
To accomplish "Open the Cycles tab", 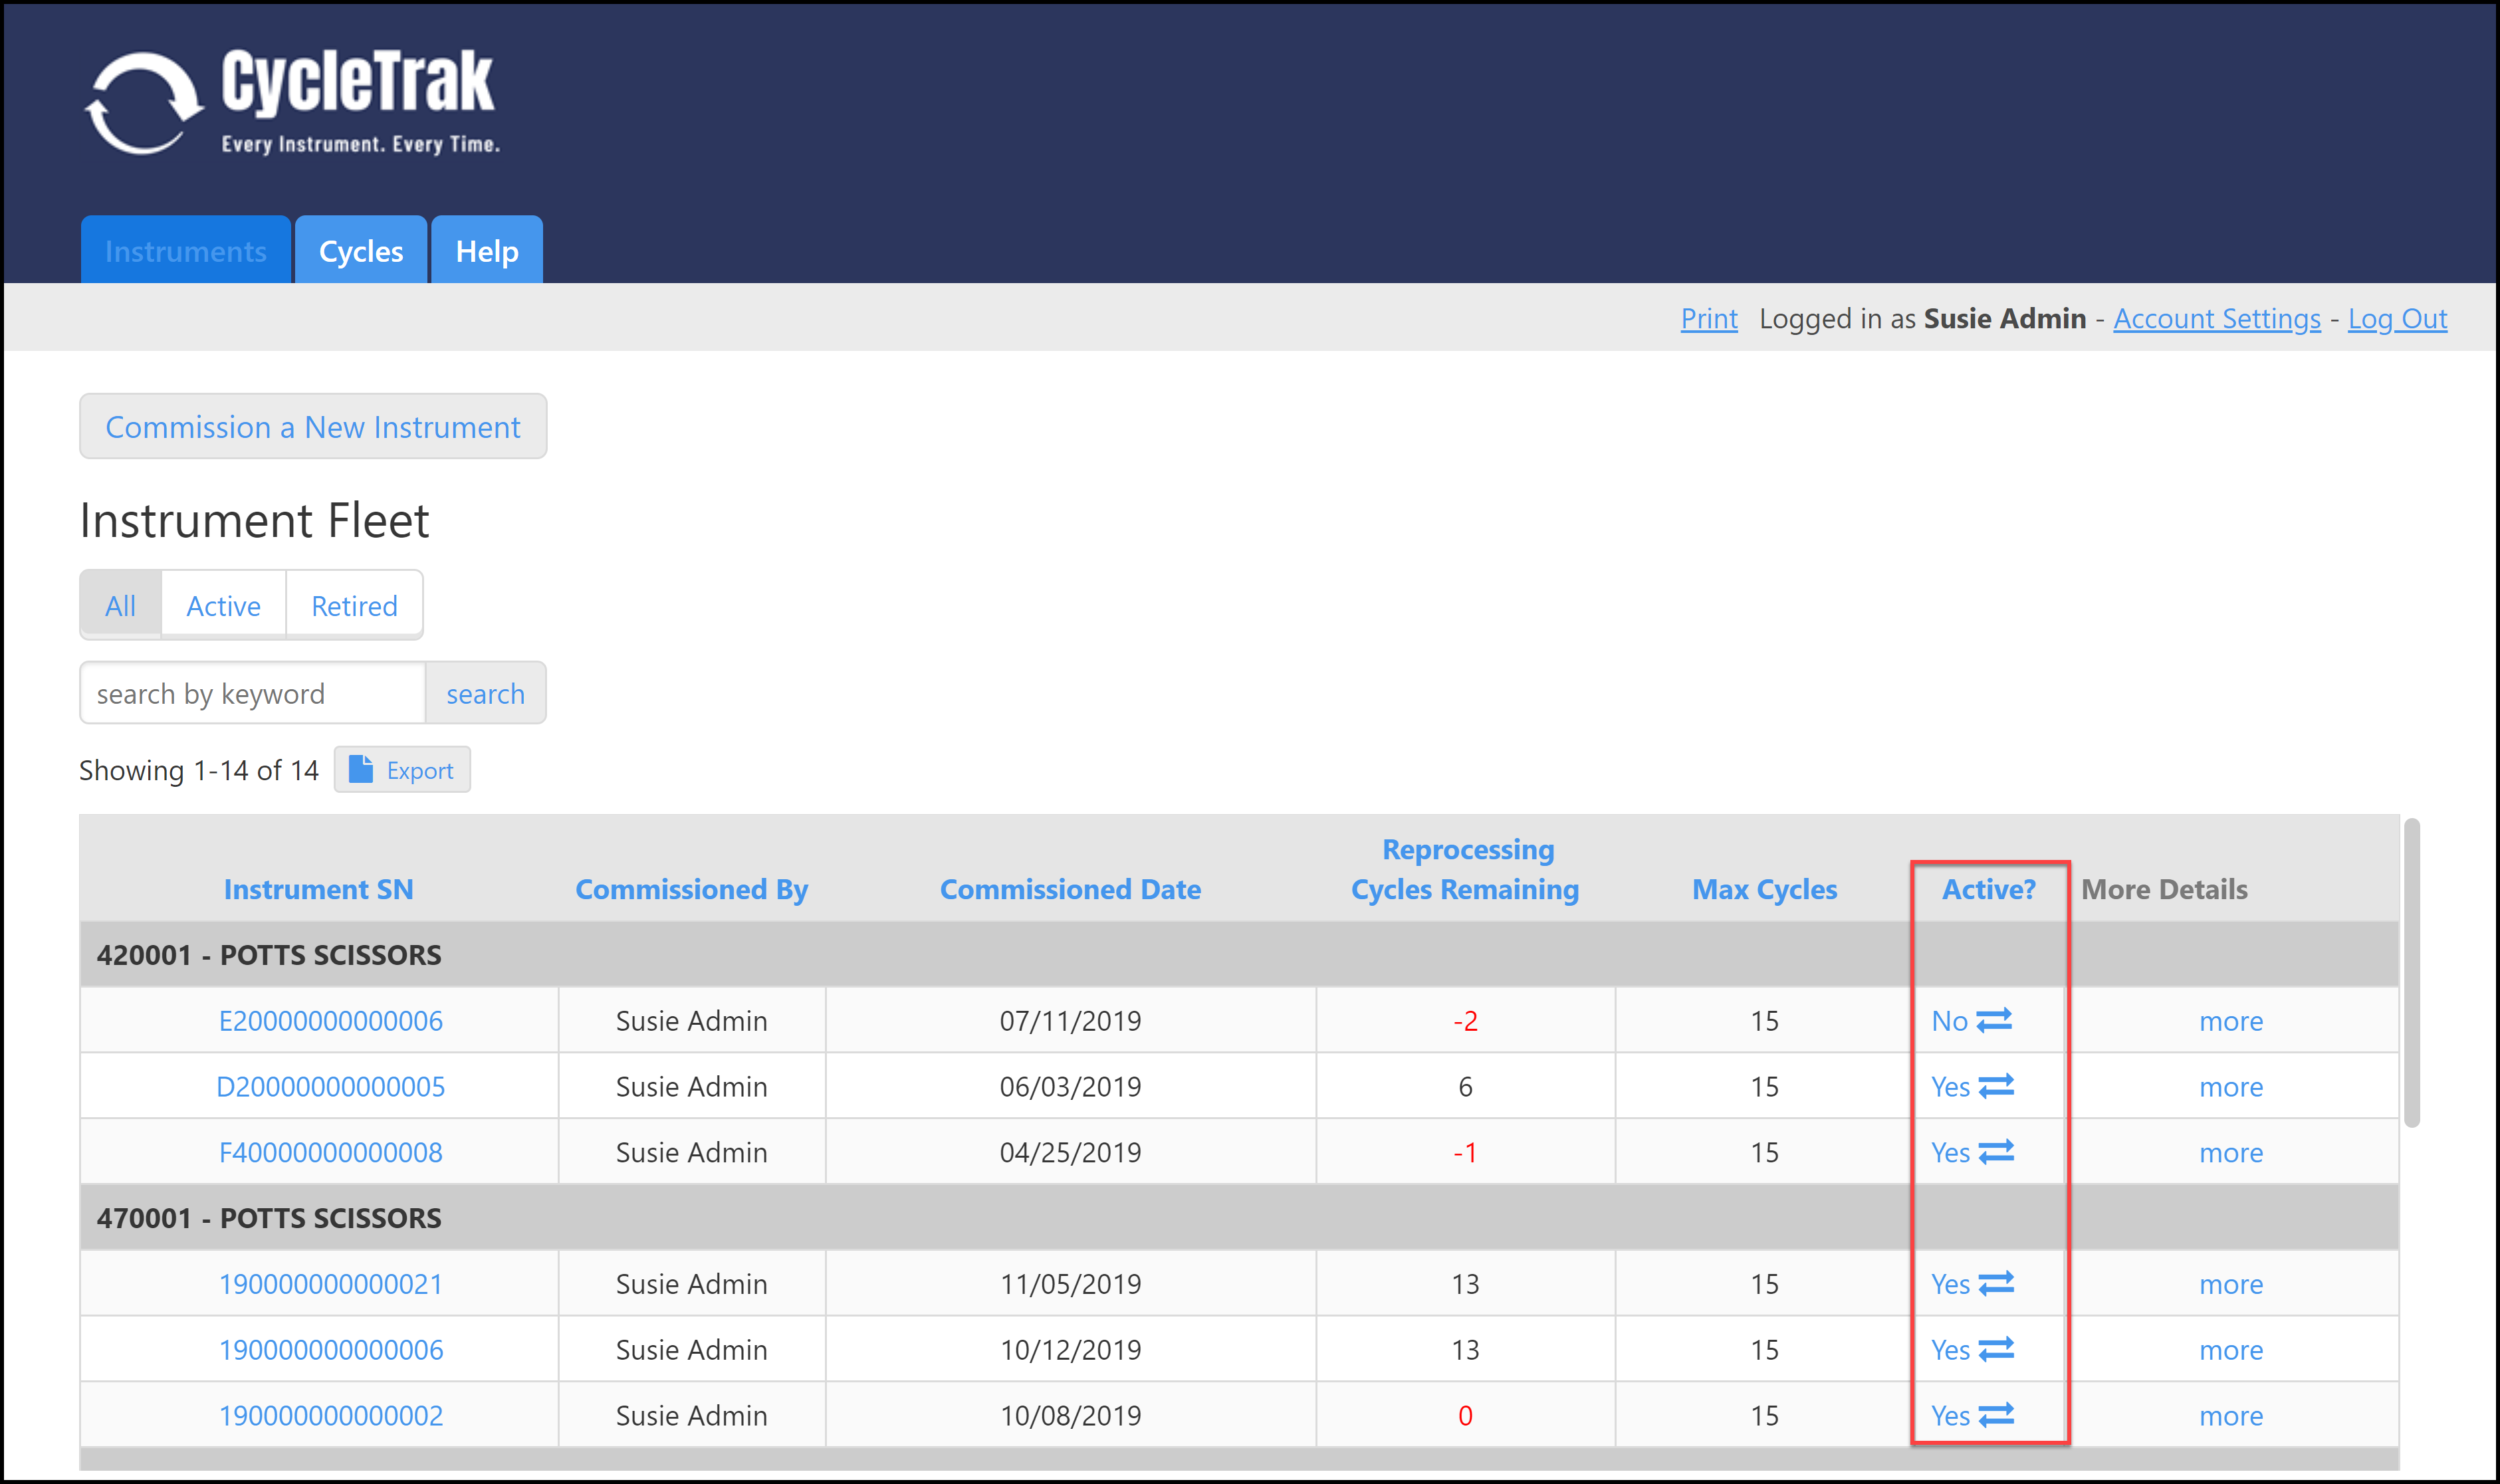I will 361,251.
